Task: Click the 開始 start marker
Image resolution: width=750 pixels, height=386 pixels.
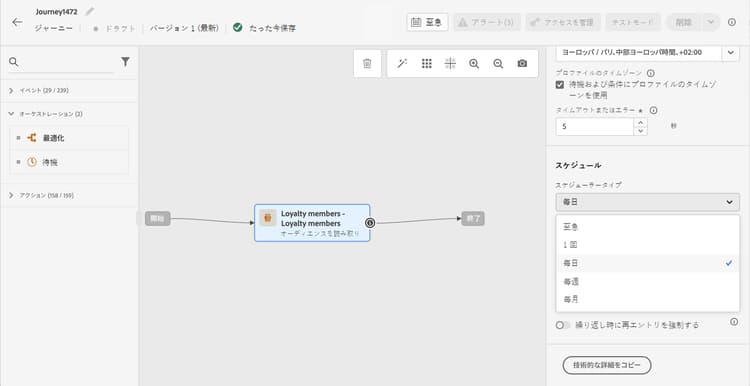Action: [x=157, y=219]
